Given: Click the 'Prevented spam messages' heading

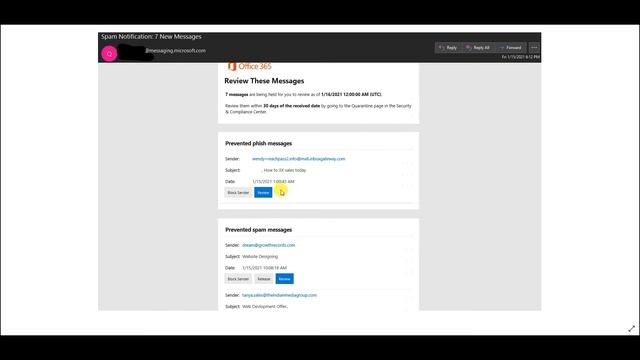Looking at the screenshot, I should [x=258, y=230].
